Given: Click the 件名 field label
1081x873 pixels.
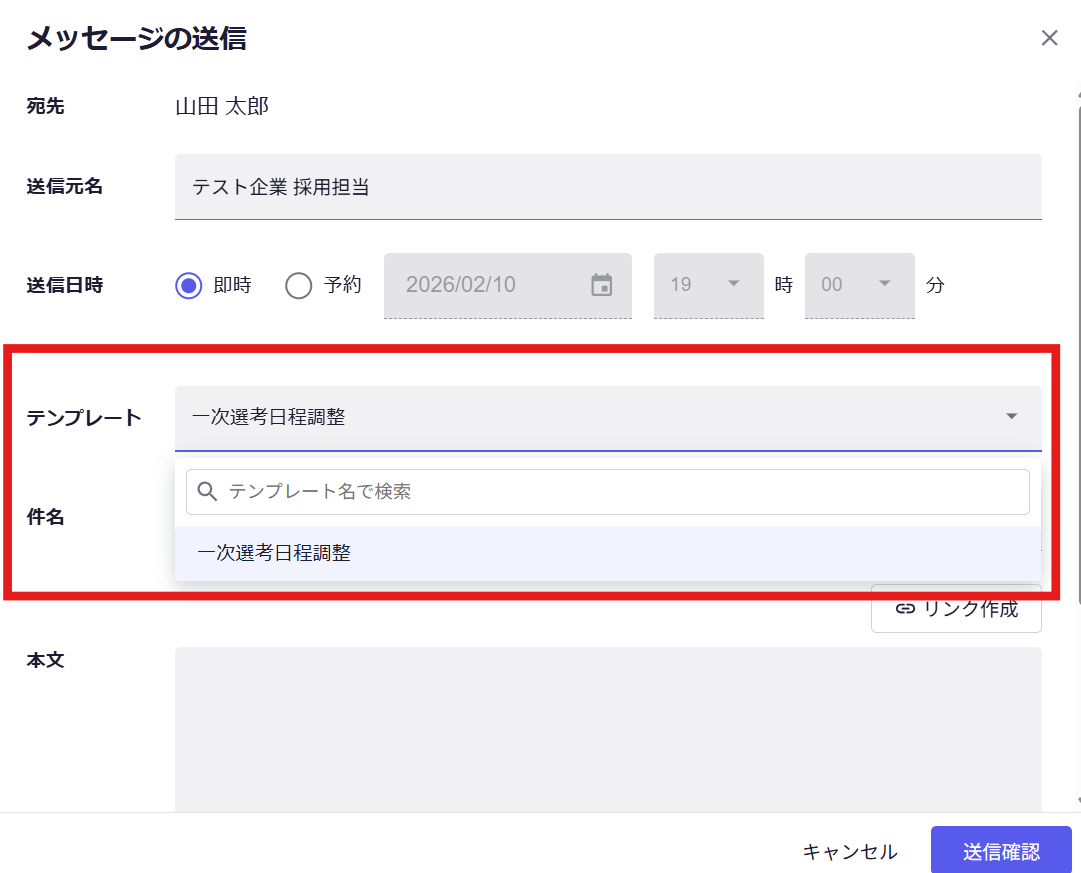Looking at the screenshot, I should click(x=45, y=518).
